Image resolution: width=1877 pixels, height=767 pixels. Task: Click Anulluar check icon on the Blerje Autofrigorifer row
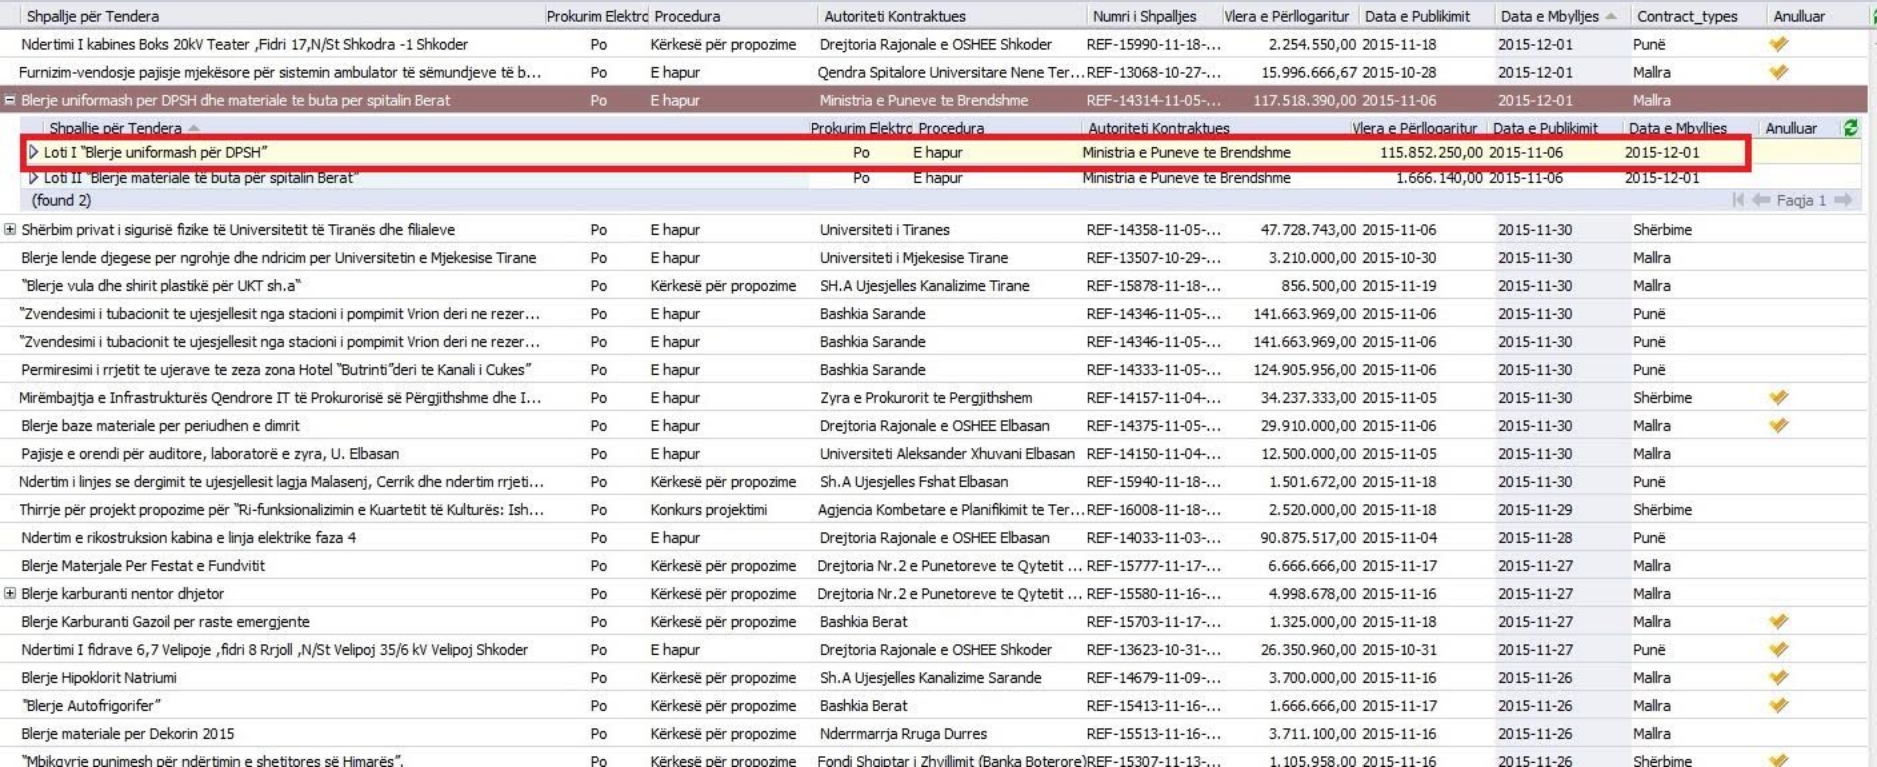[x=1778, y=705]
